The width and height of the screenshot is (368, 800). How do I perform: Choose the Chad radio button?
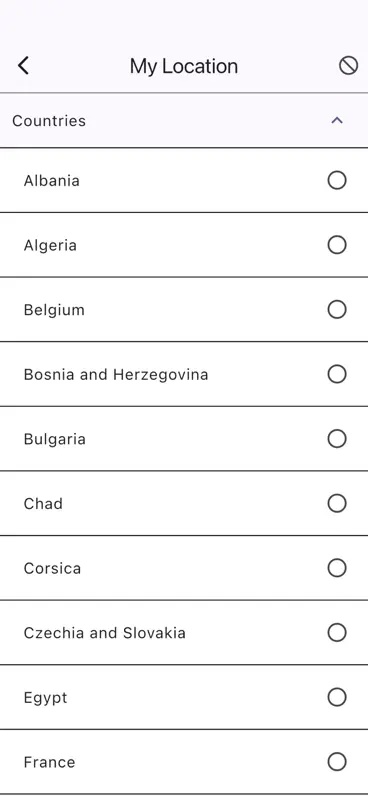coord(337,504)
